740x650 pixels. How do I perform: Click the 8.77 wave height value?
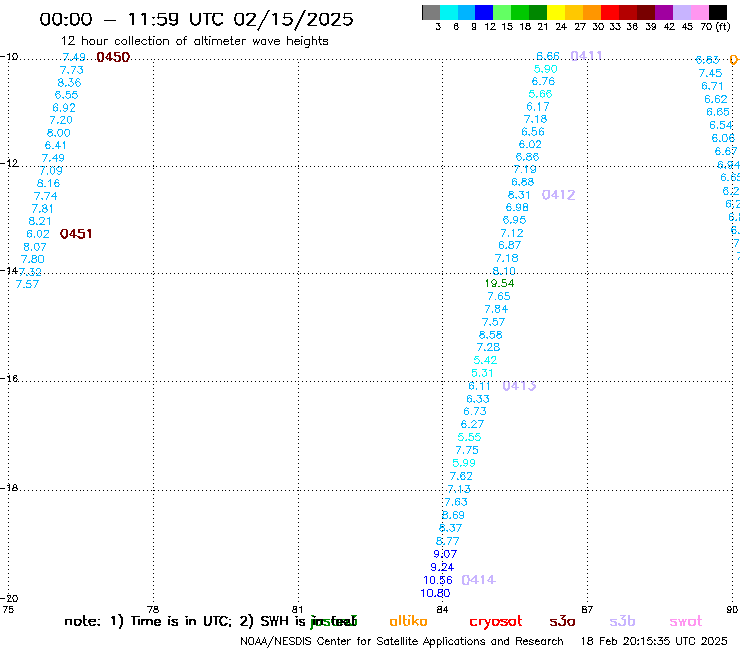447,541
